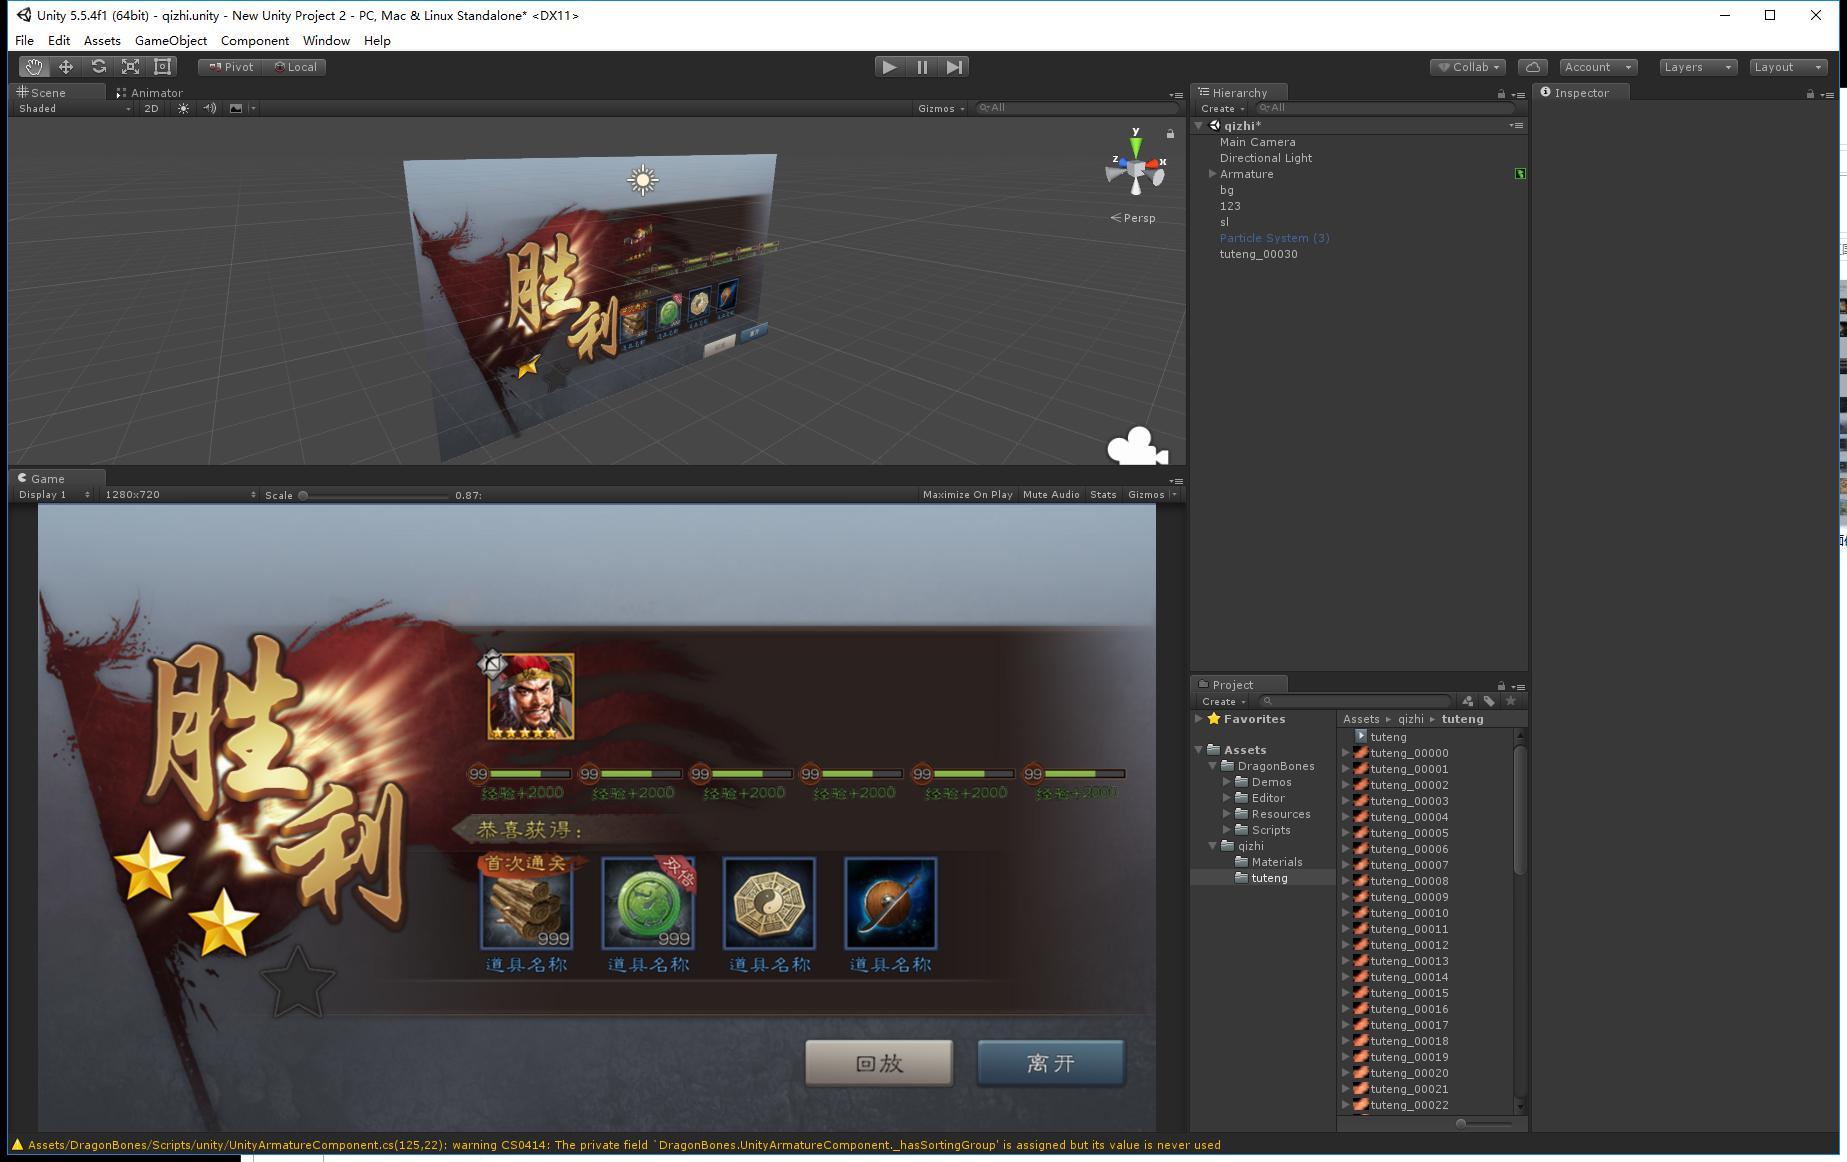Toggle scene audio speaker icon
Viewport: 1847px width, 1162px height.
210,108
